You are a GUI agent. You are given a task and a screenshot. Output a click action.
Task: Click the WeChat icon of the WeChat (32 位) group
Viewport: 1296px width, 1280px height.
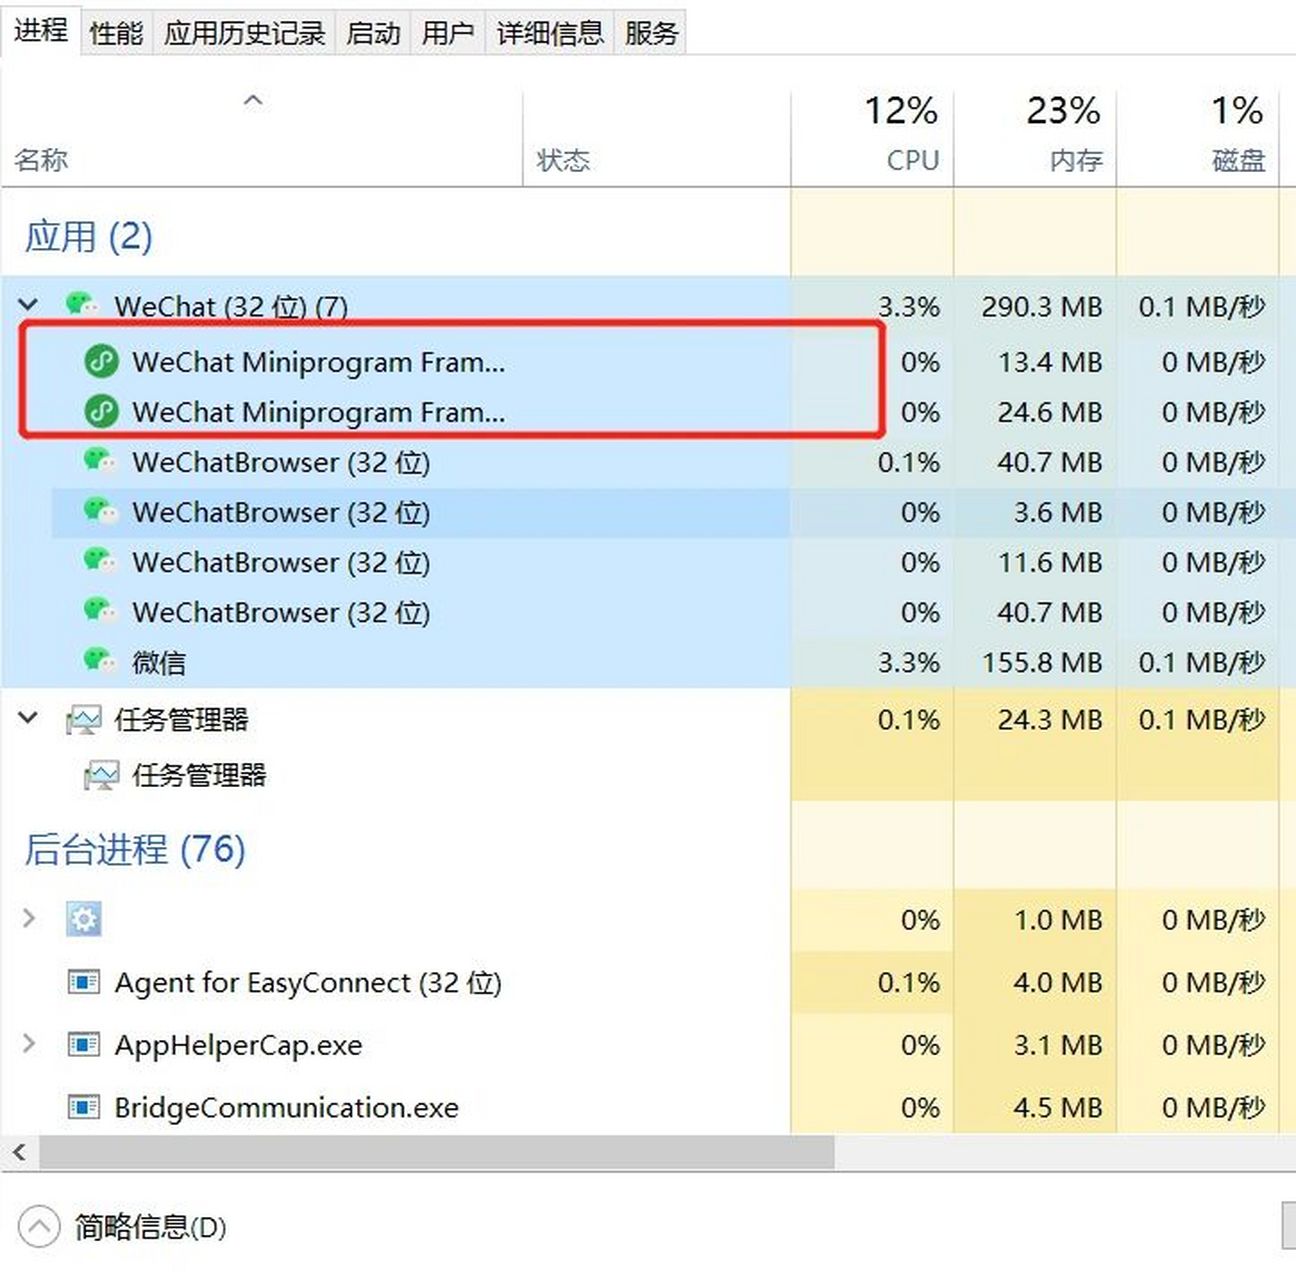81,303
